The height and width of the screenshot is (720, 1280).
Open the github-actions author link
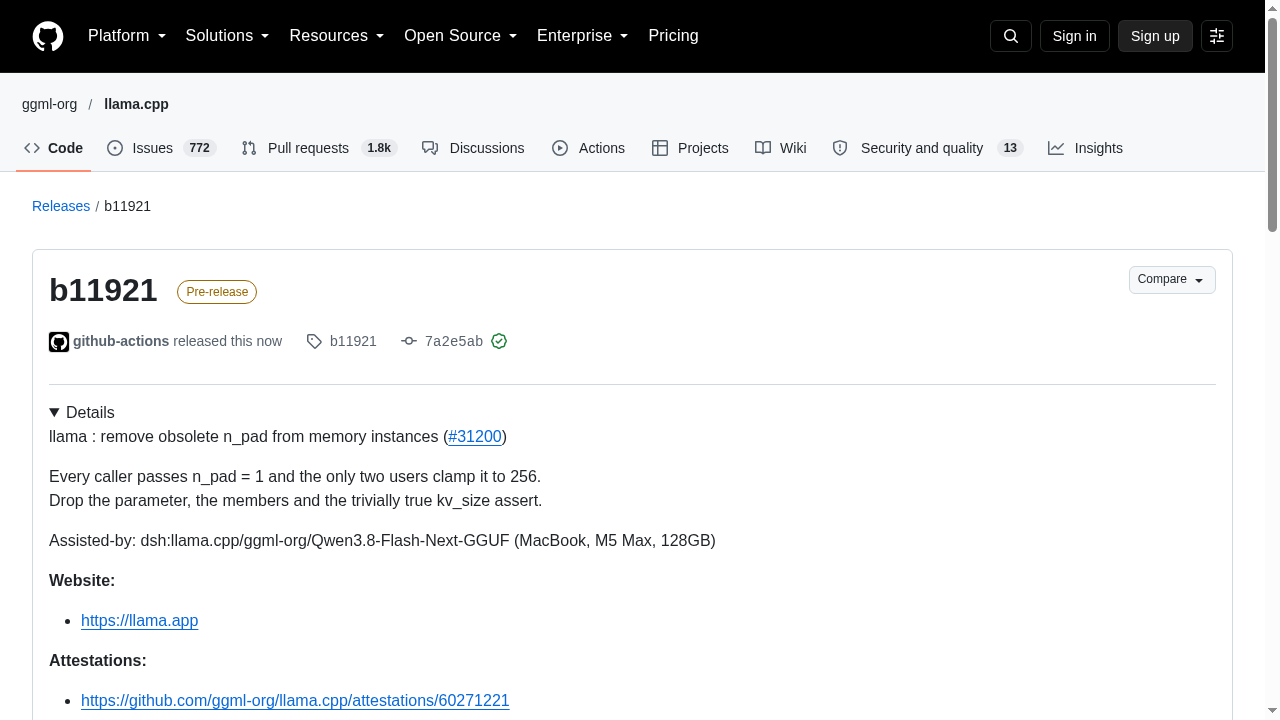pyautogui.click(x=121, y=341)
